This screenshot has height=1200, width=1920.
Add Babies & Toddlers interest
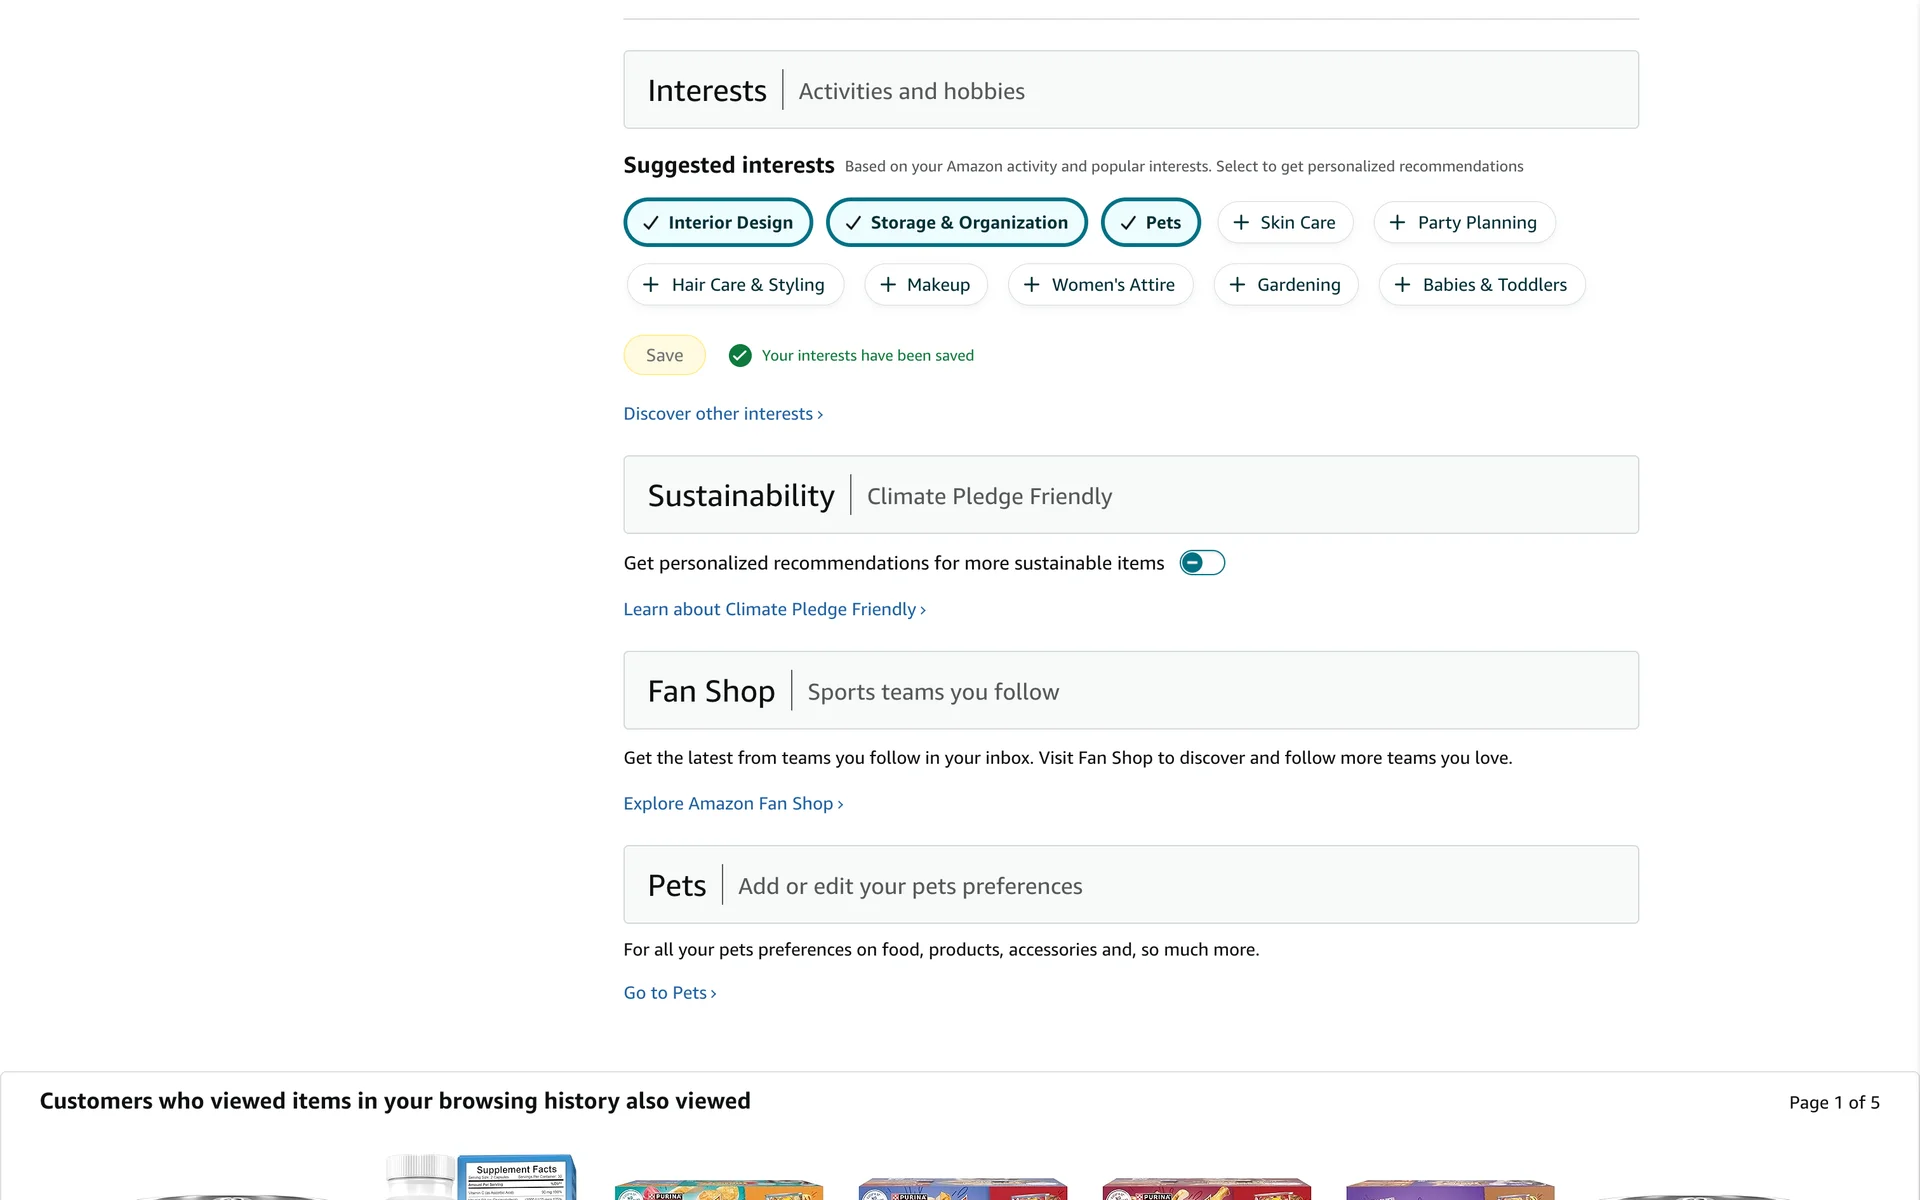point(1481,285)
